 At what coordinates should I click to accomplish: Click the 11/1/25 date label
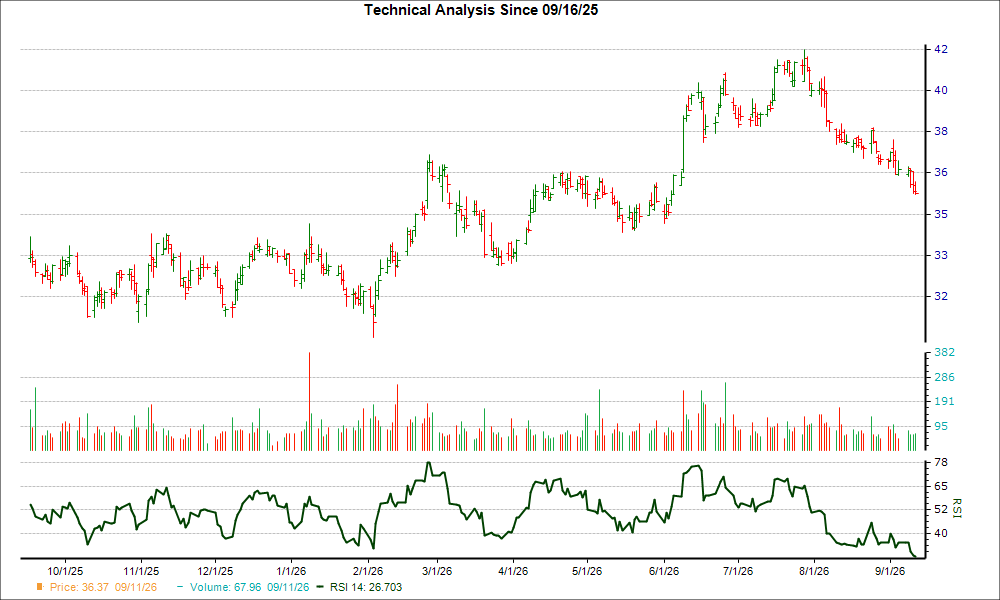pos(141,571)
